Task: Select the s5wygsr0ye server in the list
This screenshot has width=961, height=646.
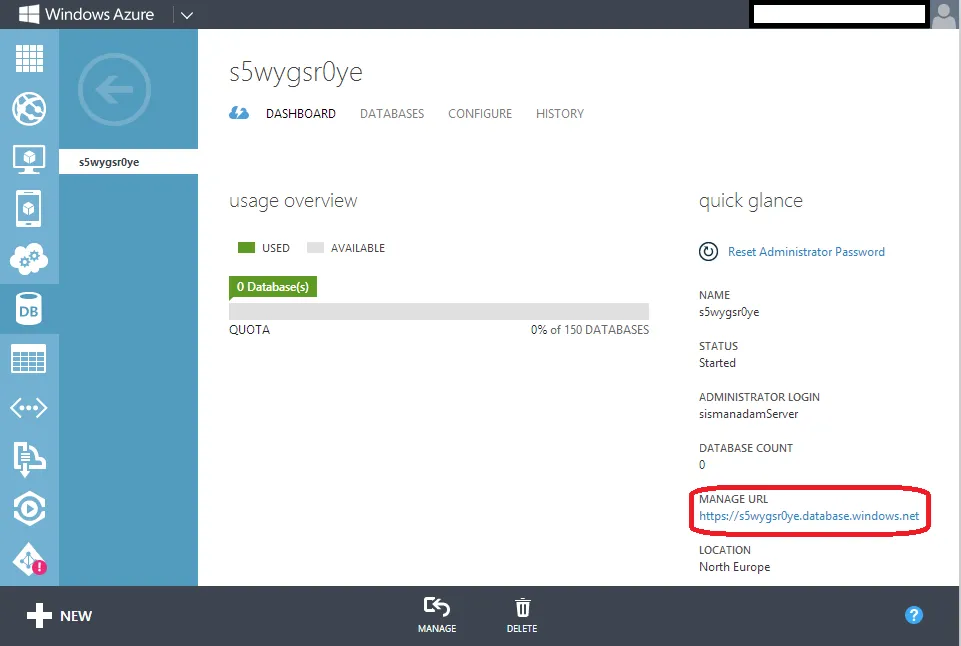Action: click(128, 162)
